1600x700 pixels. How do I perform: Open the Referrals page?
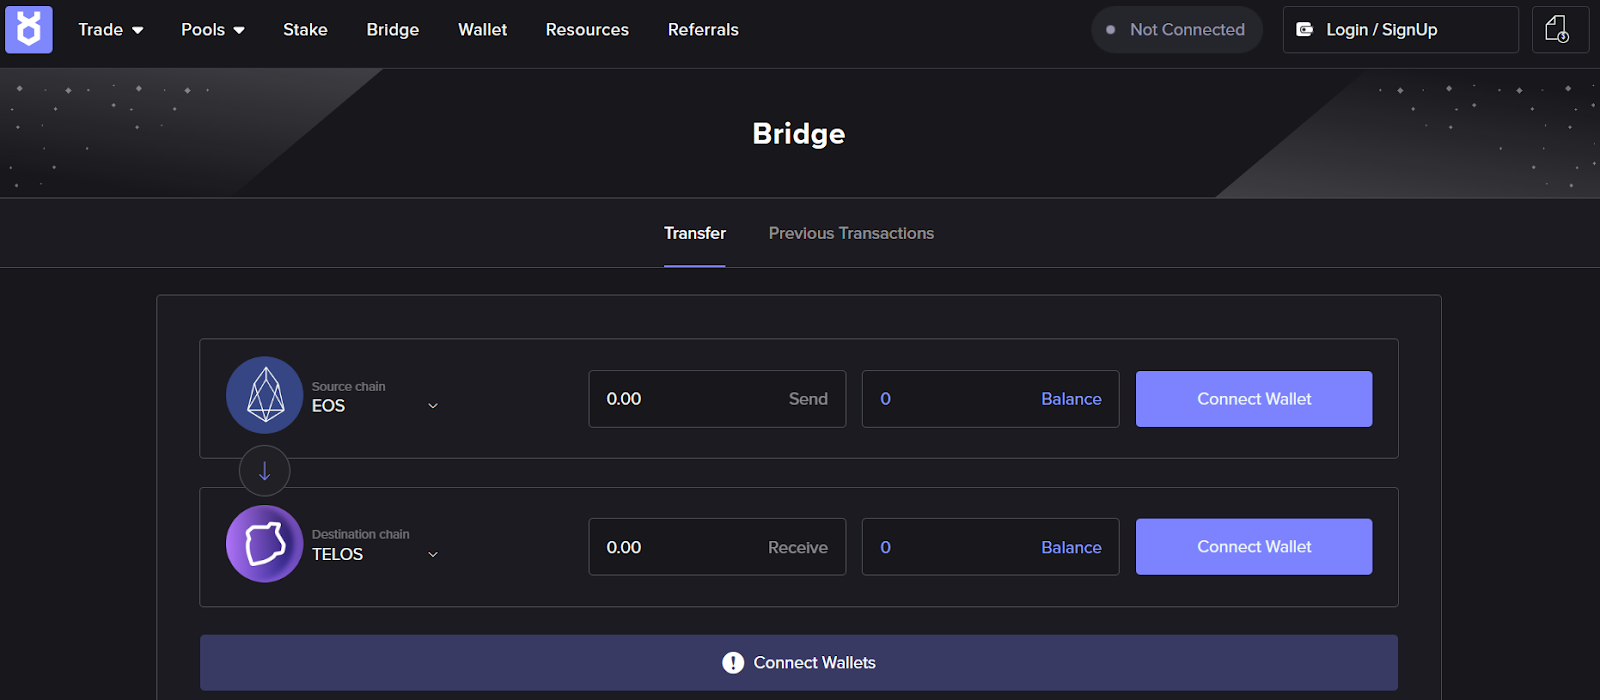pos(703,30)
